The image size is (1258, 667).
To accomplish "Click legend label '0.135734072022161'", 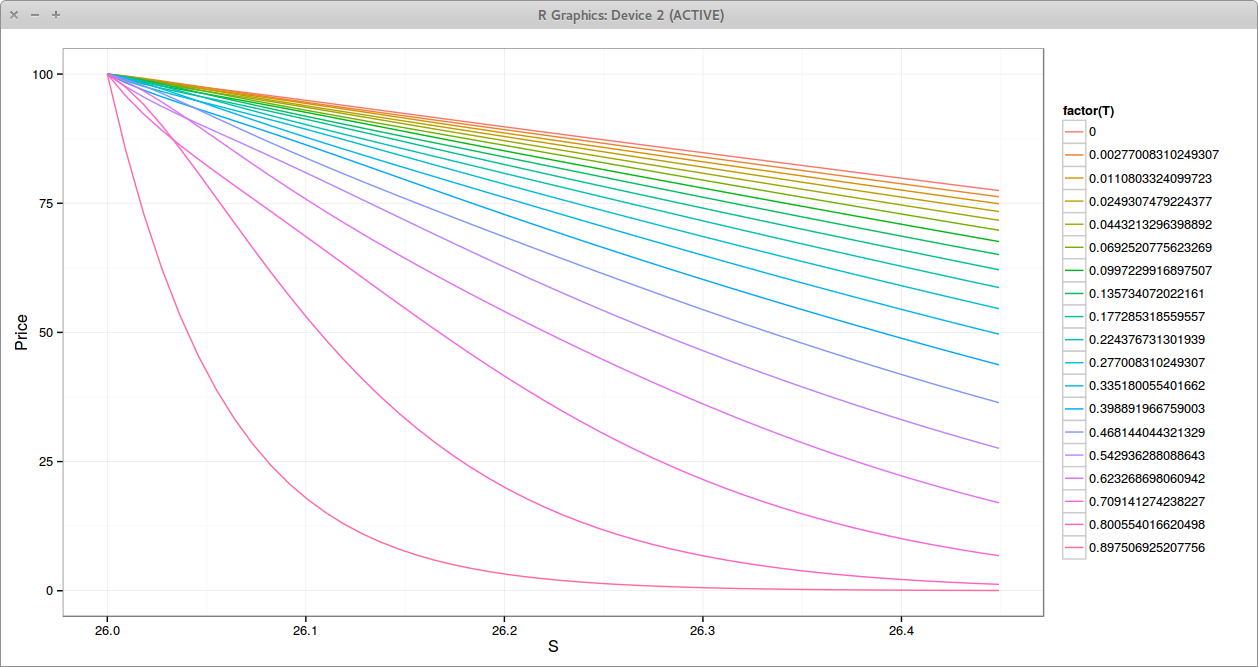I will click(x=1147, y=293).
